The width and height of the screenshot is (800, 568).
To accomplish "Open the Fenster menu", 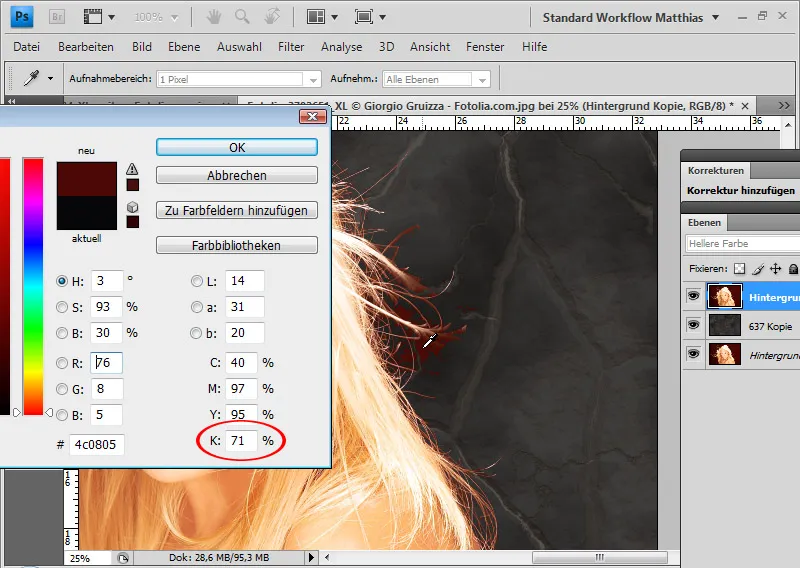I will click(485, 47).
